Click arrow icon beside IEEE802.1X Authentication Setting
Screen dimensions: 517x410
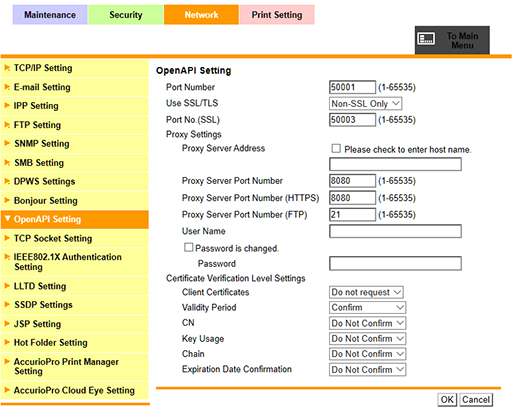tap(7, 257)
